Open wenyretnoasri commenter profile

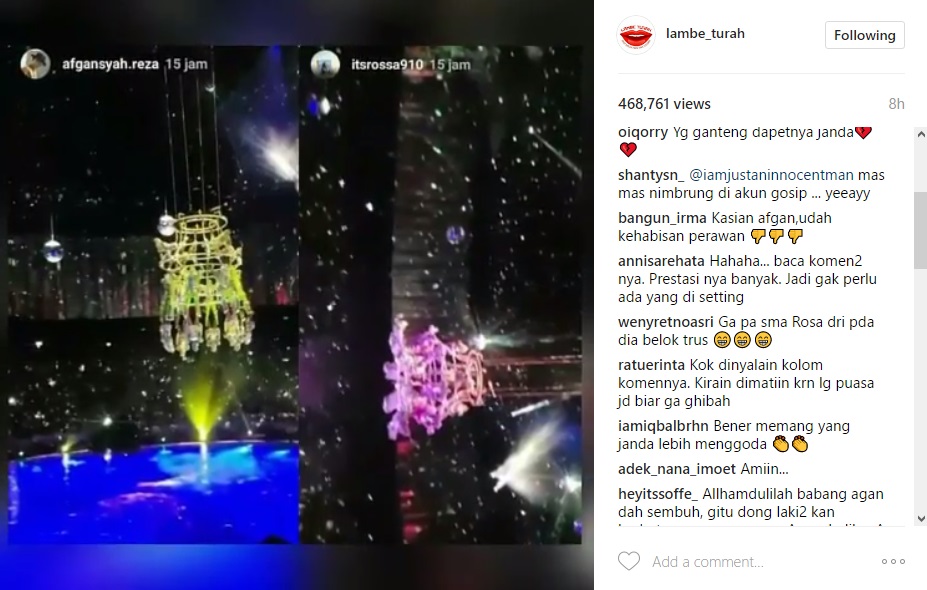click(666, 322)
